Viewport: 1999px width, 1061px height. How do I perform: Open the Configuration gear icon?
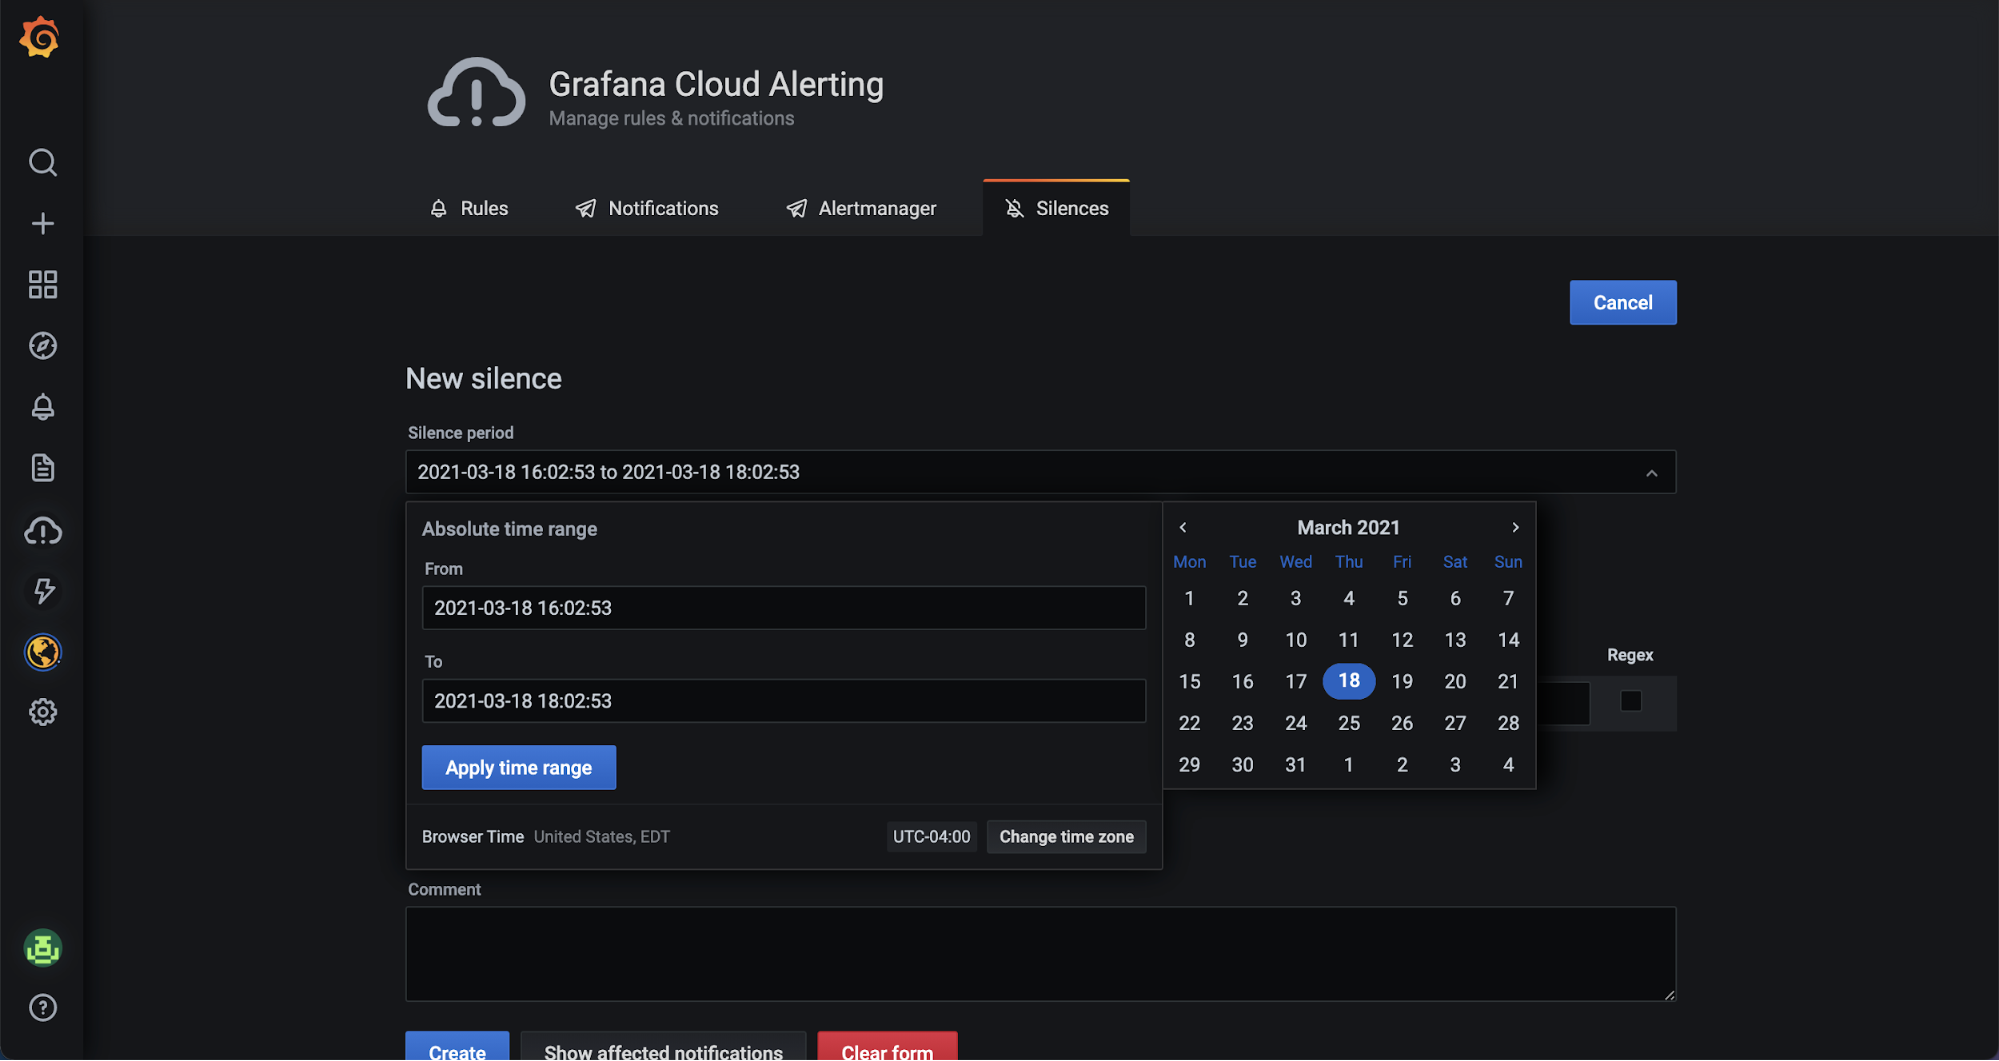pos(42,712)
